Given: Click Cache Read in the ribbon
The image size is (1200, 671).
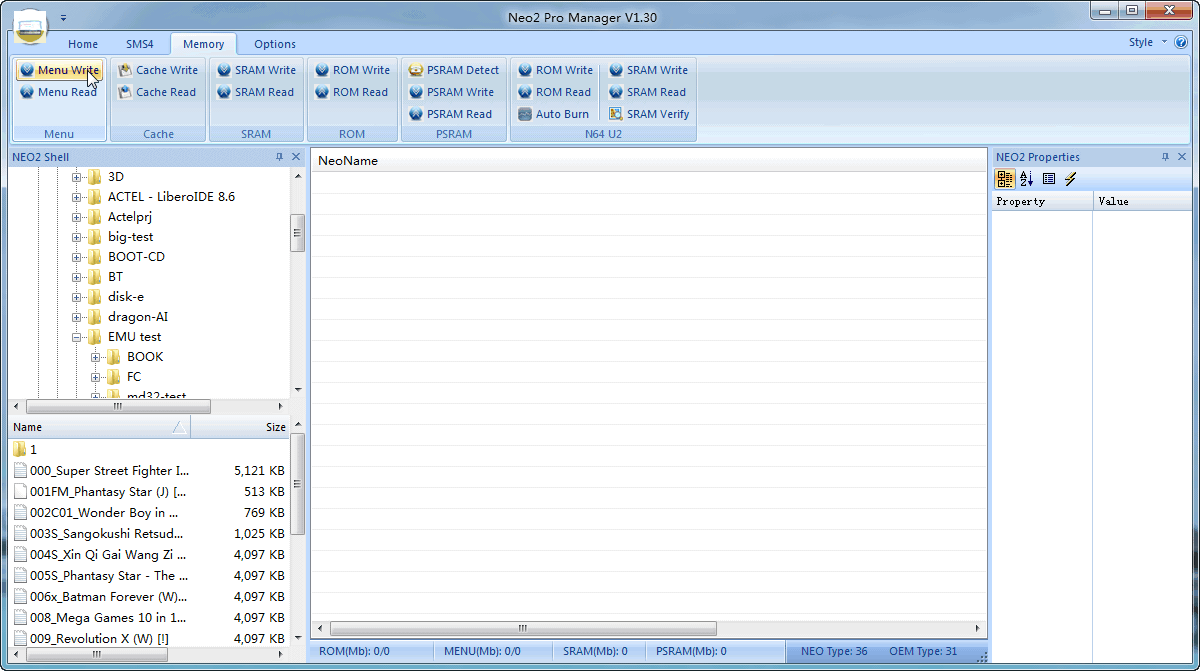Looking at the screenshot, I should click(156, 92).
